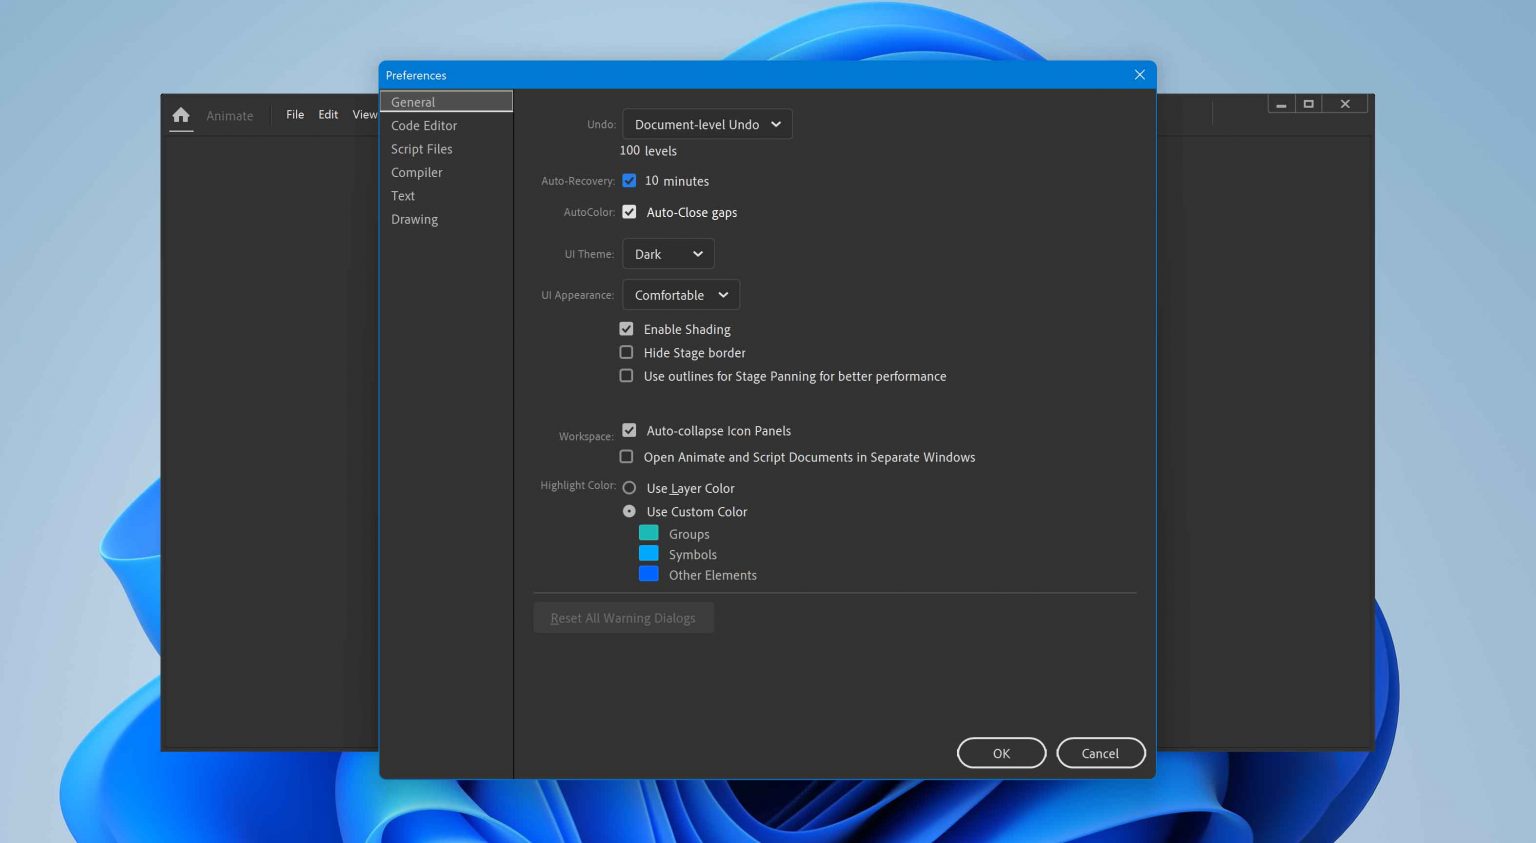The image size is (1536, 843).
Task: Click the Symbols color swatch
Action: click(649, 553)
